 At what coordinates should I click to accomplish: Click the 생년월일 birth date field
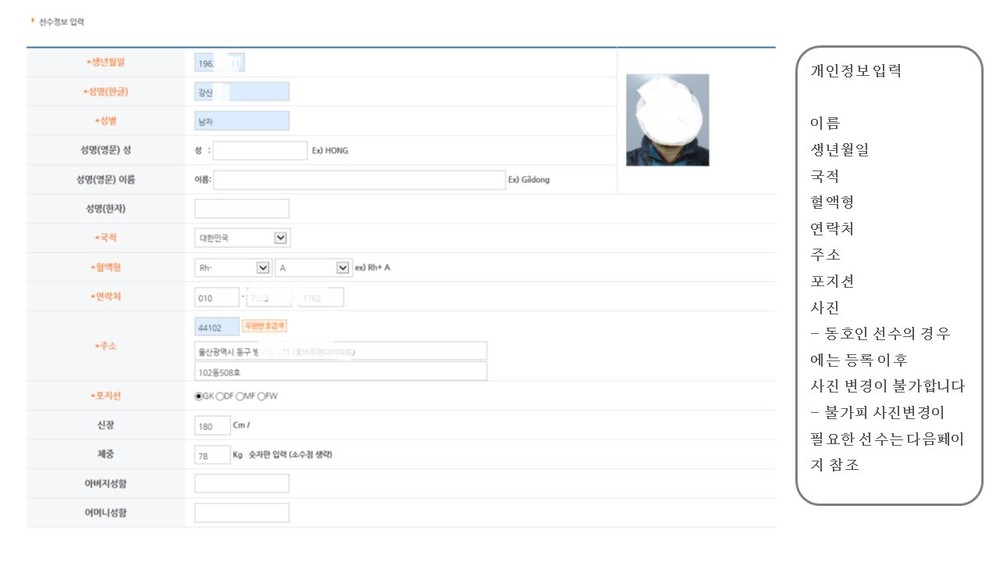click(219, 62)
